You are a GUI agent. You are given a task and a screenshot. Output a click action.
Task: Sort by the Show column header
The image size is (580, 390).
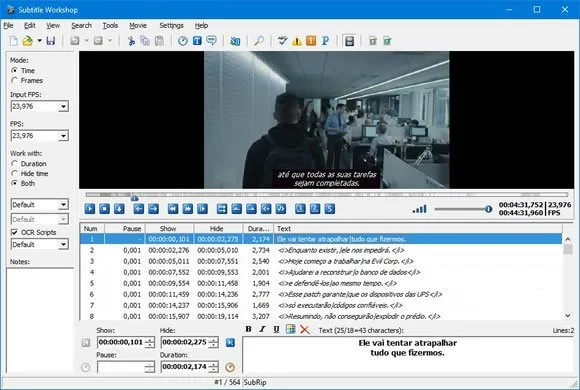(x=169, y=228)
